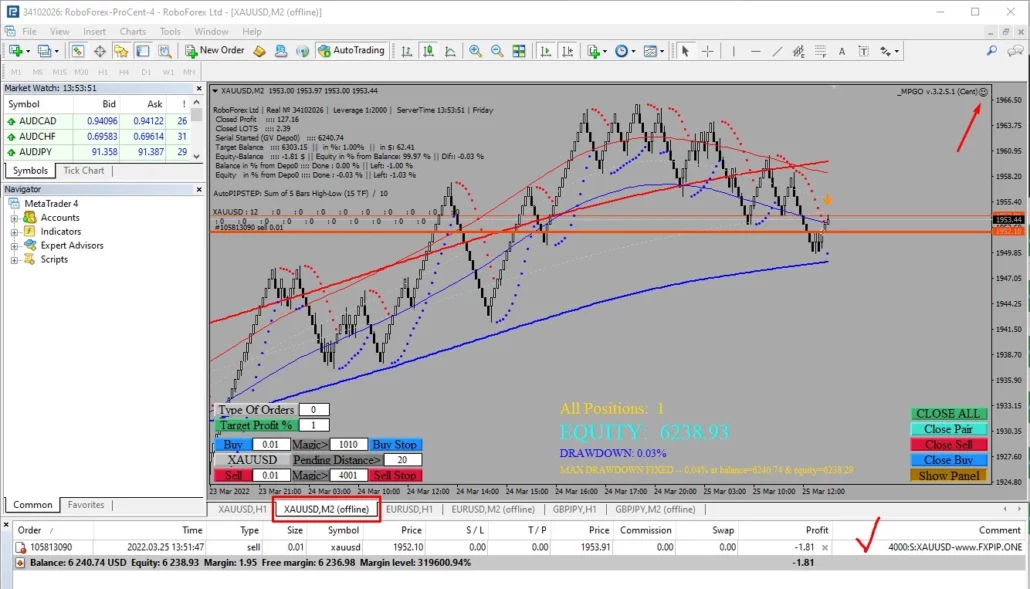Toggle the AutoTrading button
1030x589 pixels.
pos(351,51)
